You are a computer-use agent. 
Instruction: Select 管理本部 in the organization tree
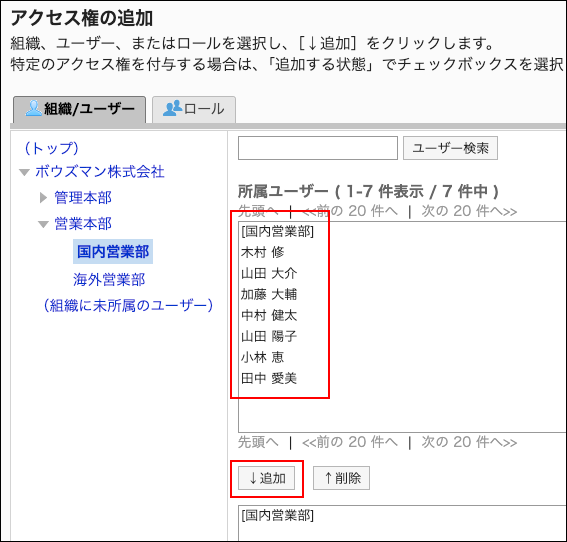(x=83, y=197)
